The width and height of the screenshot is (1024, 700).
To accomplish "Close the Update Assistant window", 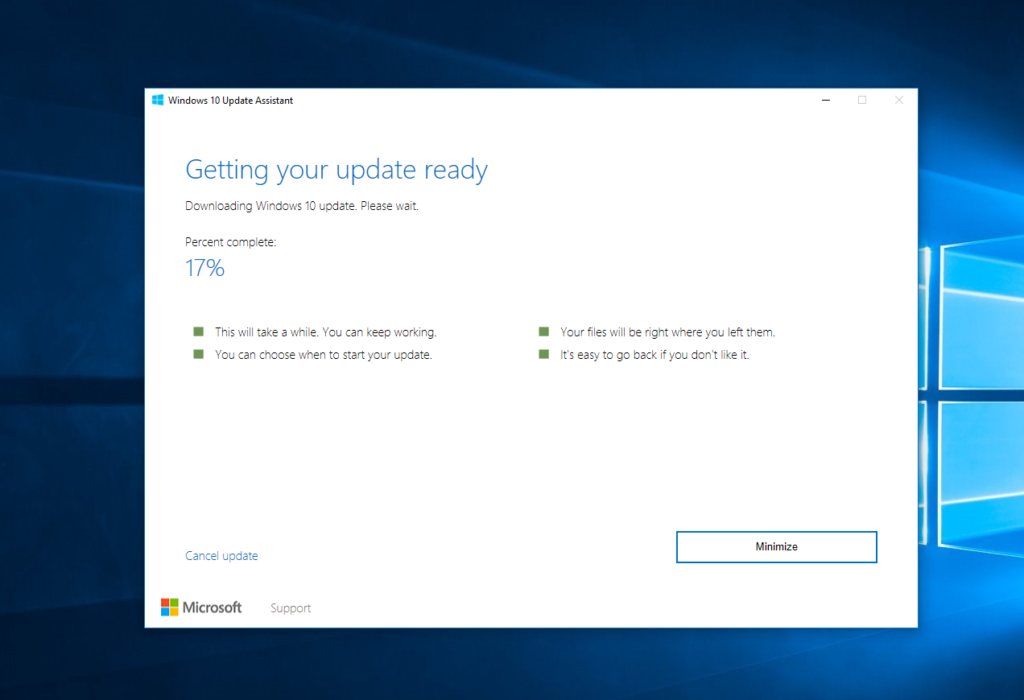I will (x=899, y=100).
